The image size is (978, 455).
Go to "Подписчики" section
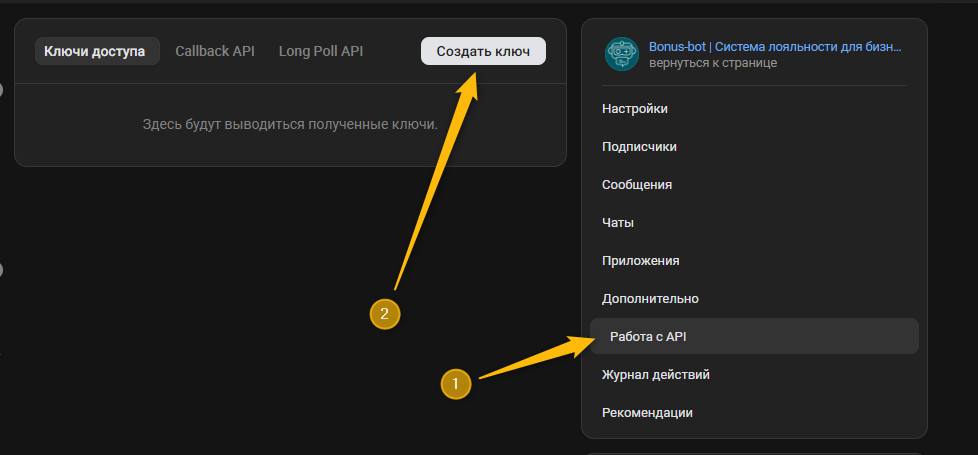[x=639, y=147]
